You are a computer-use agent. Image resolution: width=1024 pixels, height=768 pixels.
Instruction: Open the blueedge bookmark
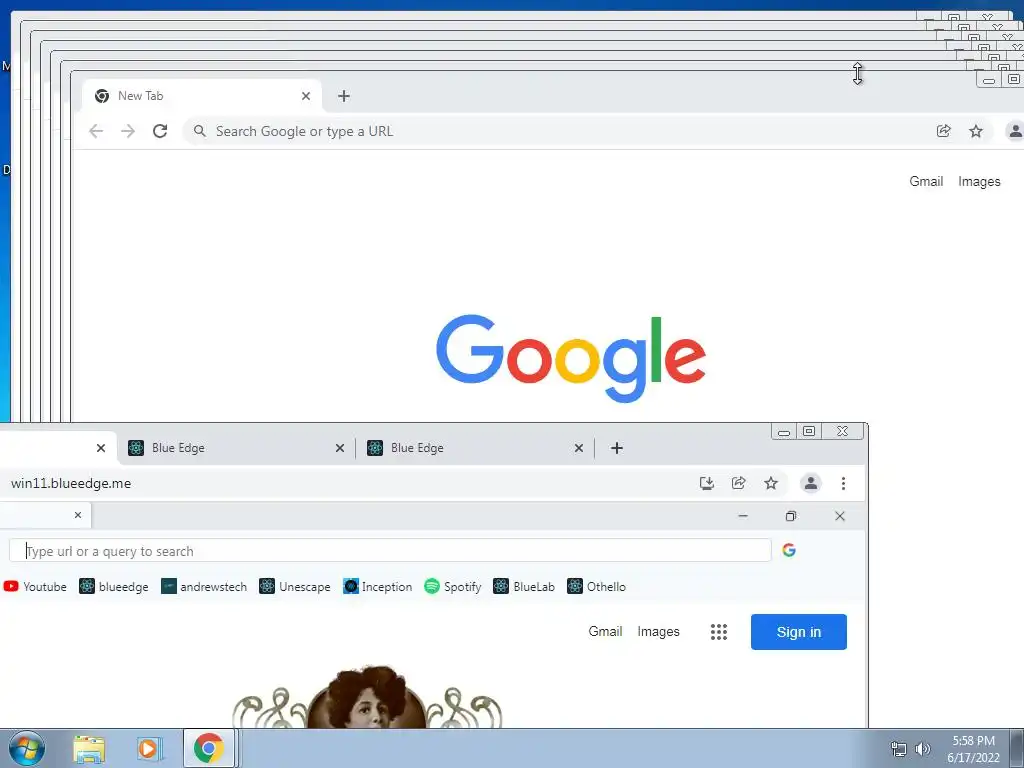tap(114, 586)
